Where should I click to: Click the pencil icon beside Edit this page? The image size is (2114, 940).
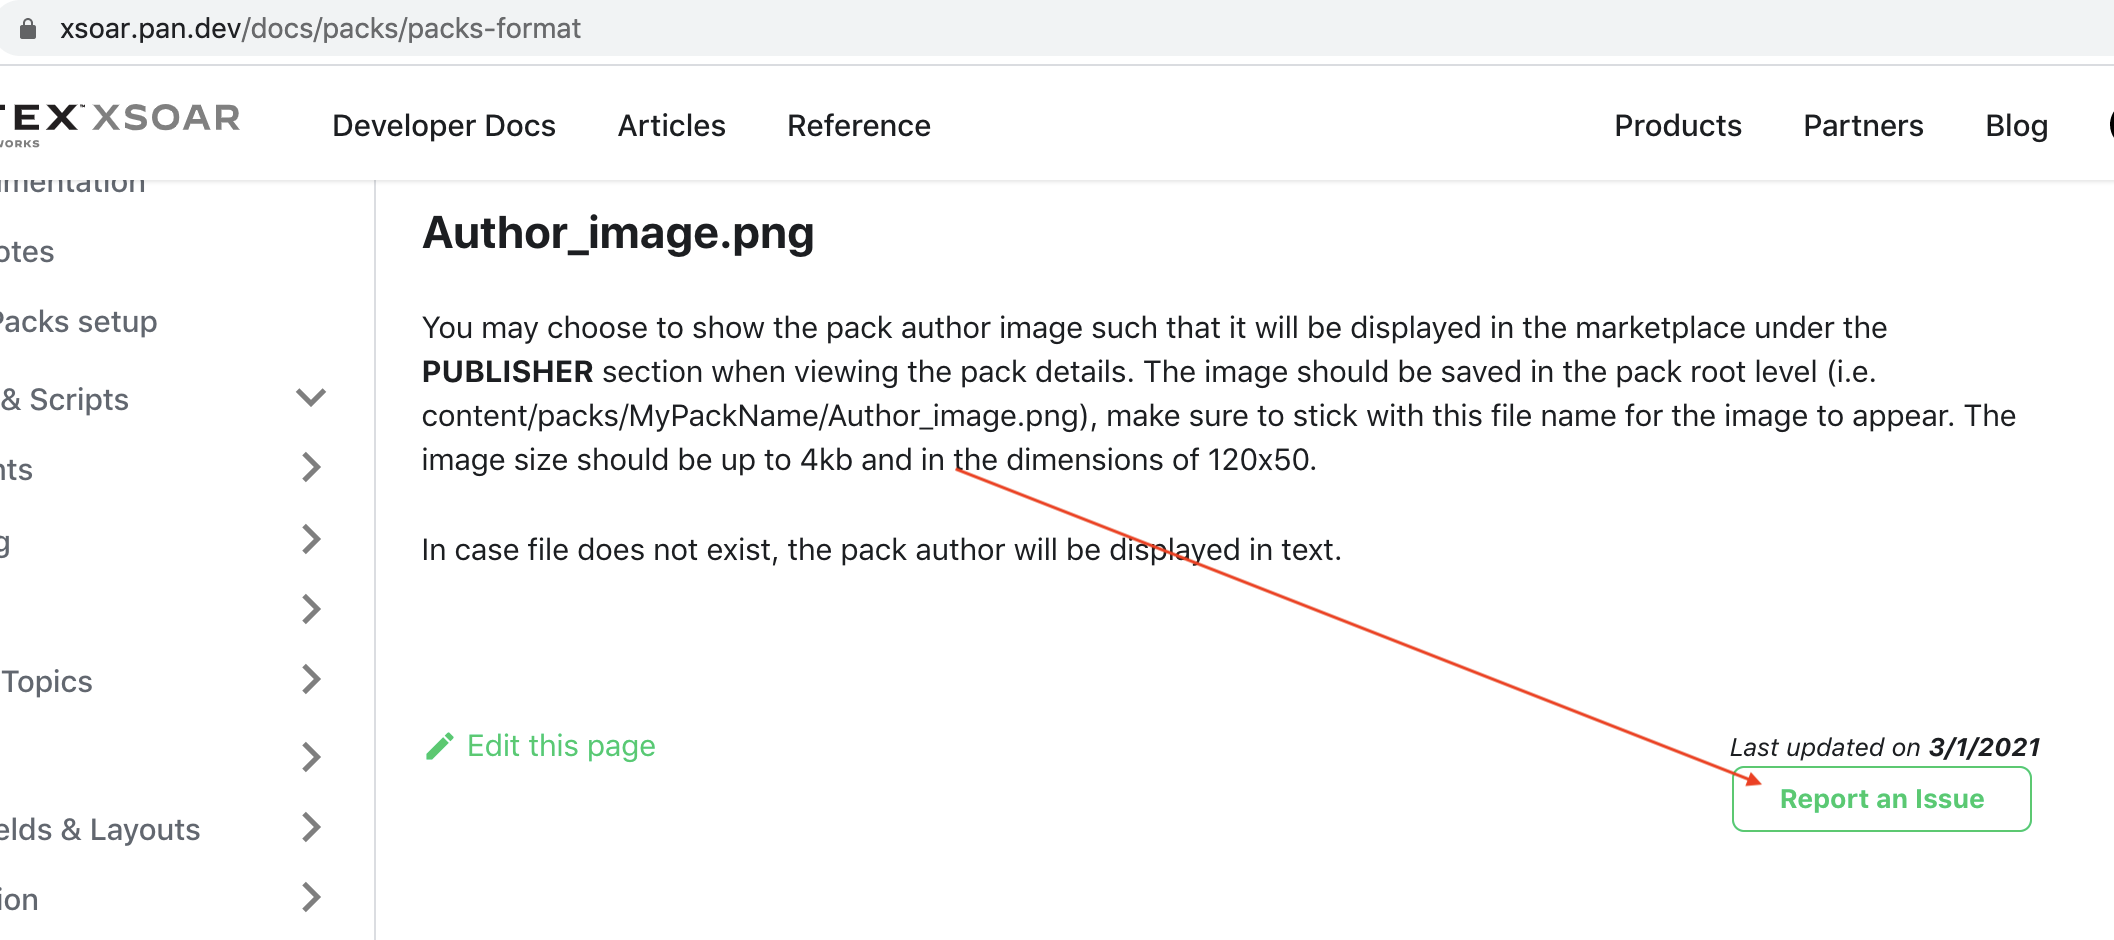[439, 746]
